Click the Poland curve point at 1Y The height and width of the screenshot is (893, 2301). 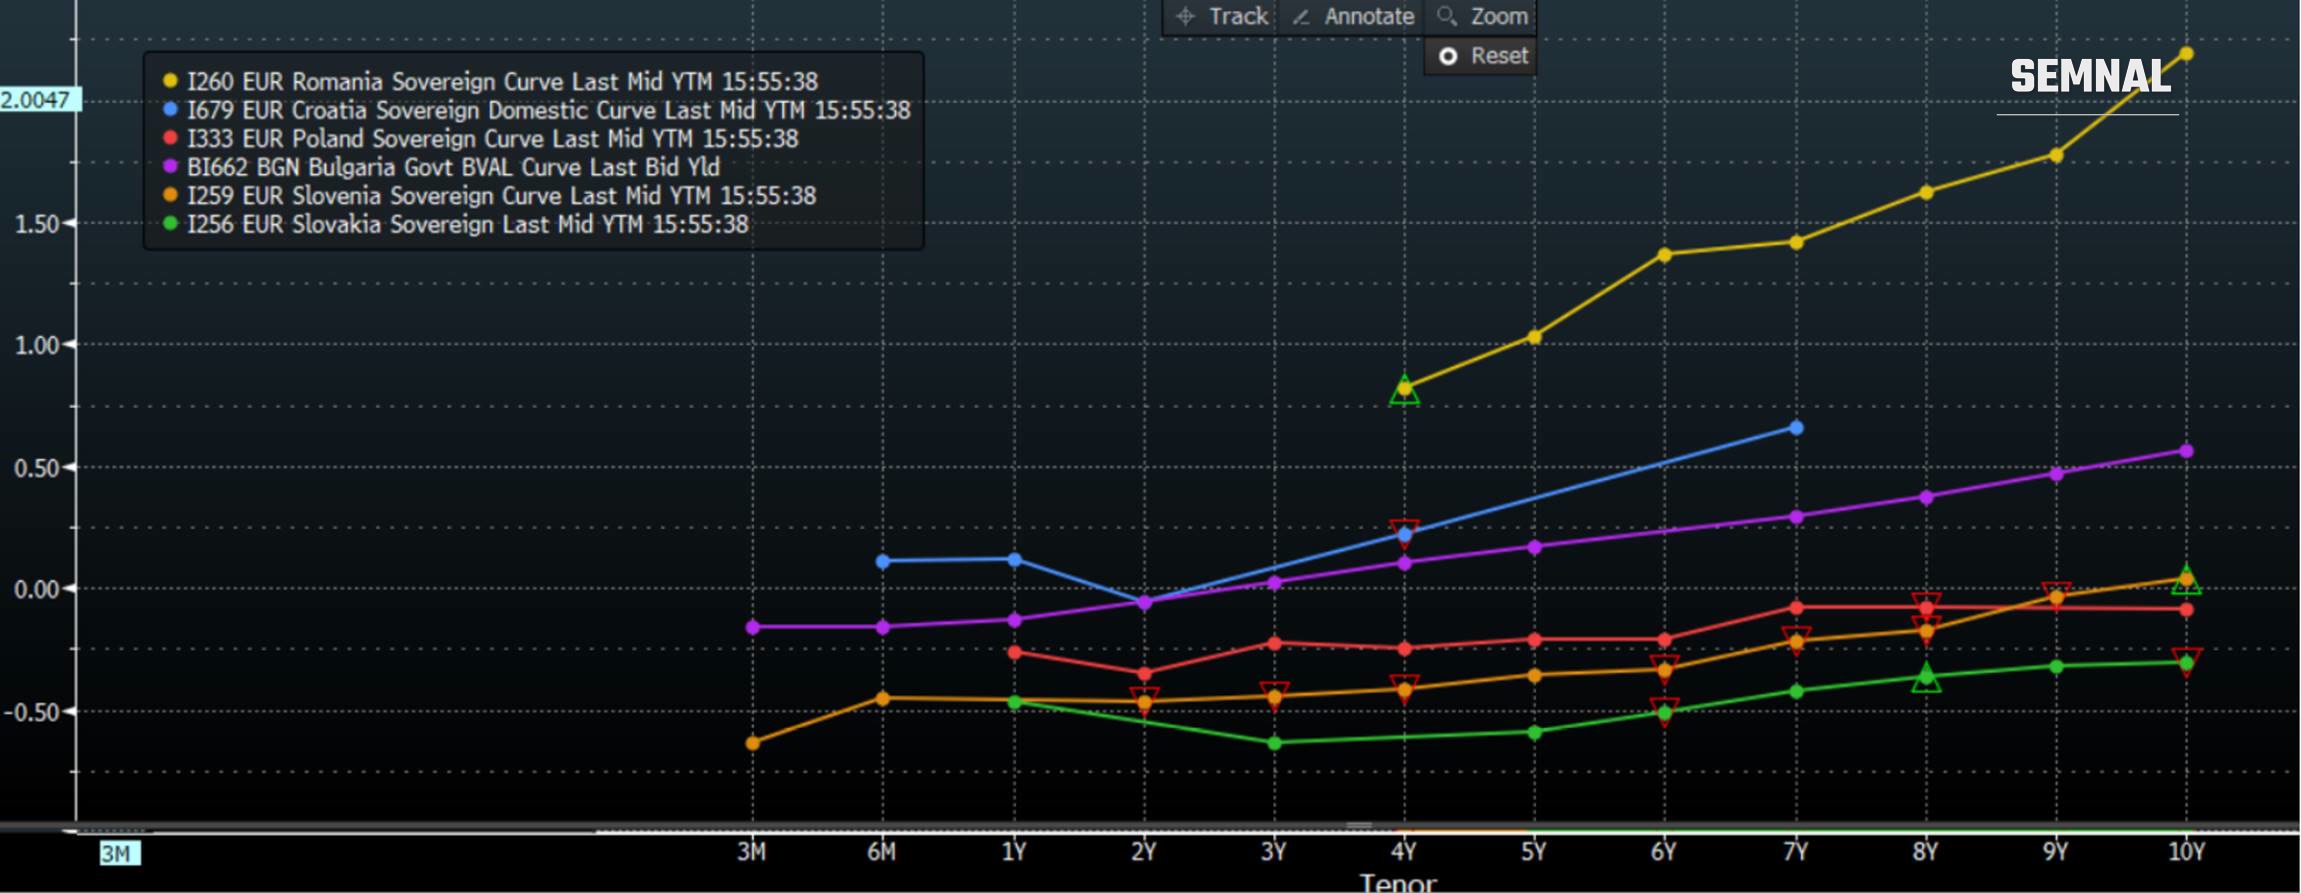1015,652
